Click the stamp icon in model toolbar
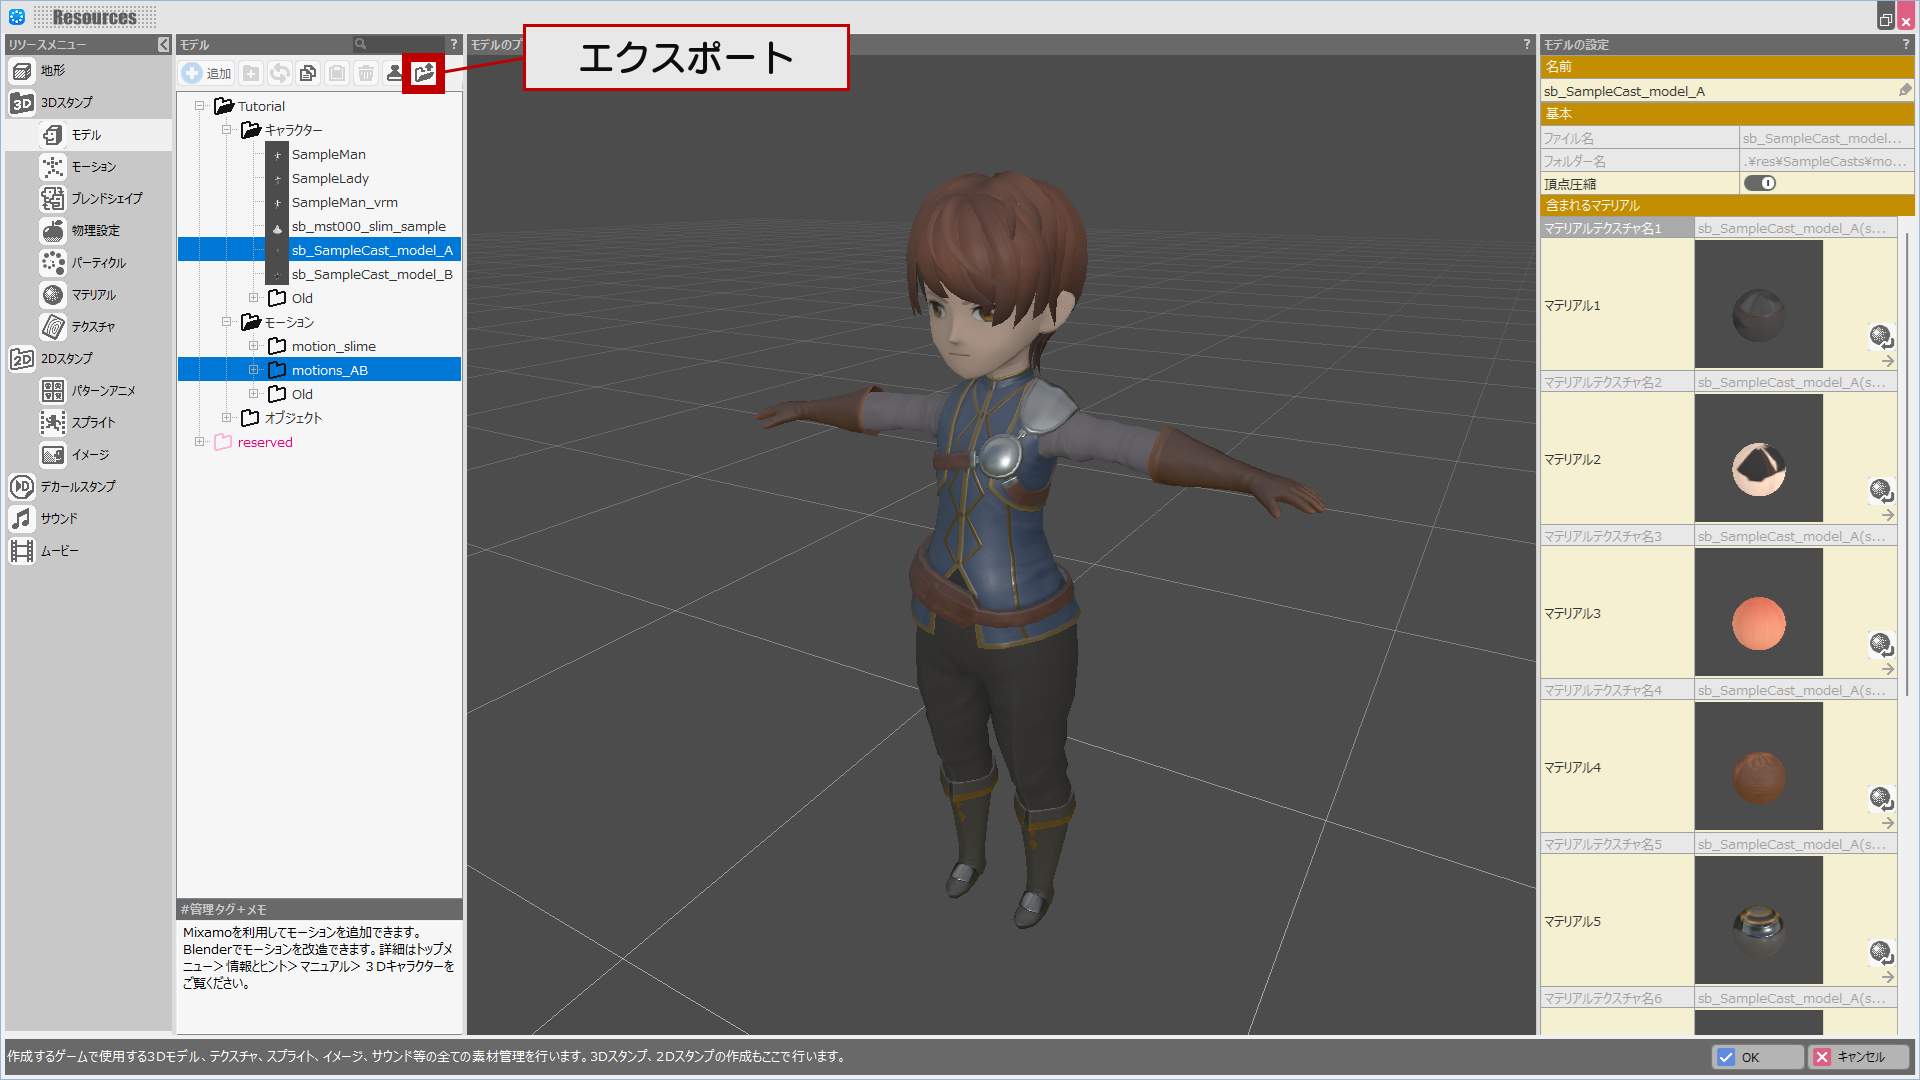The width and height of the screenshot is (1920, 1080). (x=395, y=73)
